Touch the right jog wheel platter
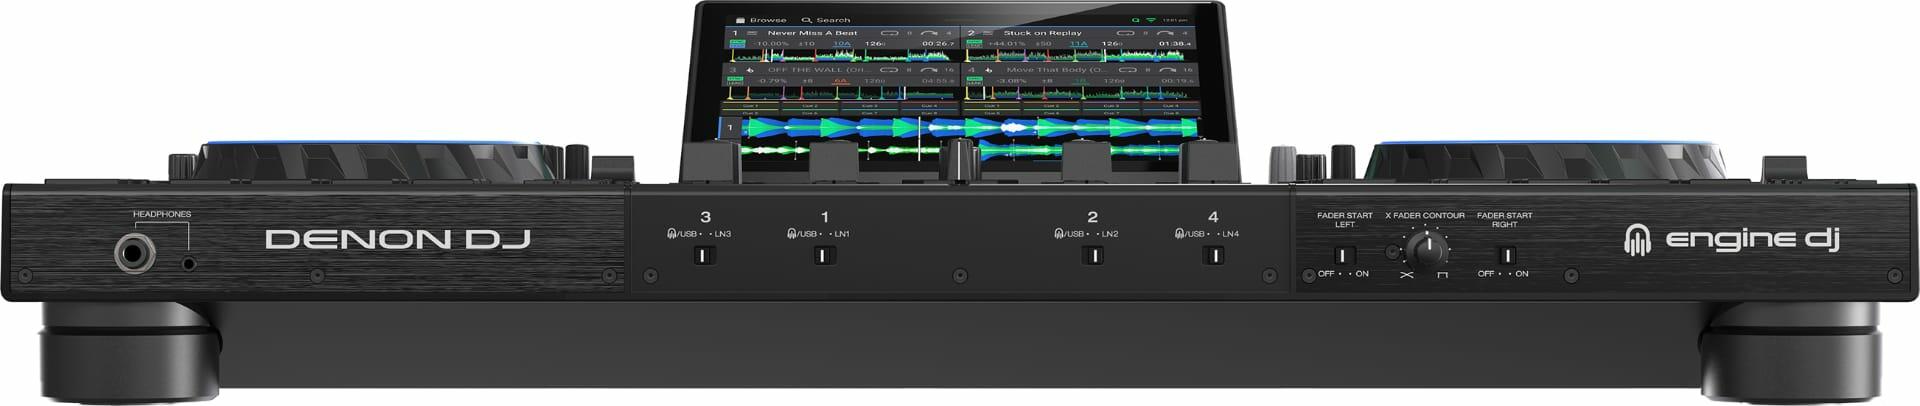 [1545, 160]
